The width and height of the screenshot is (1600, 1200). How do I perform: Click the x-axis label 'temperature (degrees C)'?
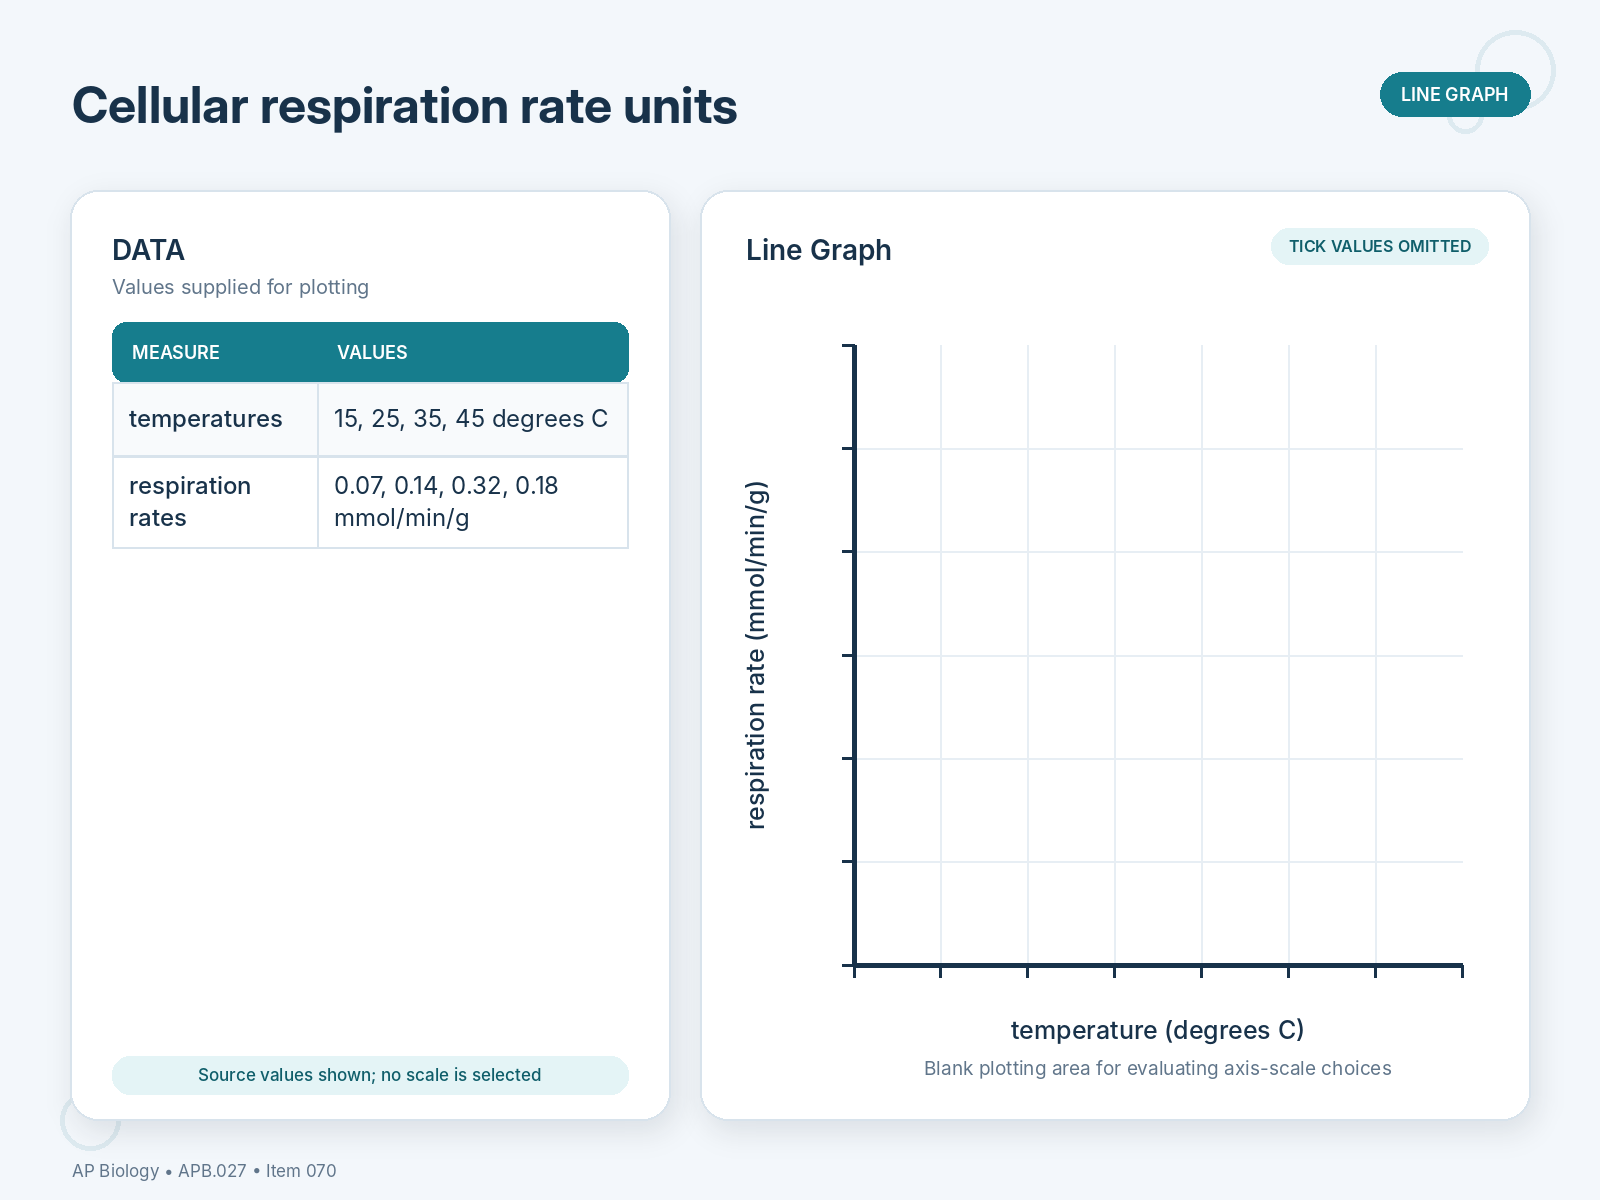coord(1157,1030)
